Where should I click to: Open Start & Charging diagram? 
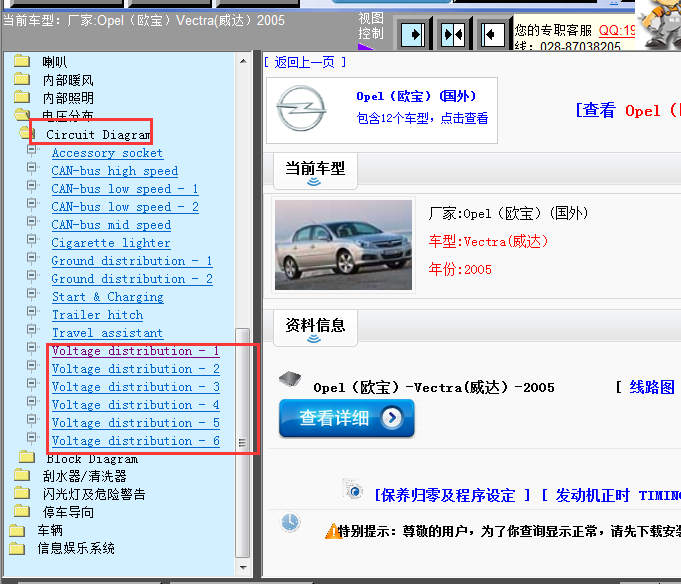pyautogui.click(x=108, y=297)
